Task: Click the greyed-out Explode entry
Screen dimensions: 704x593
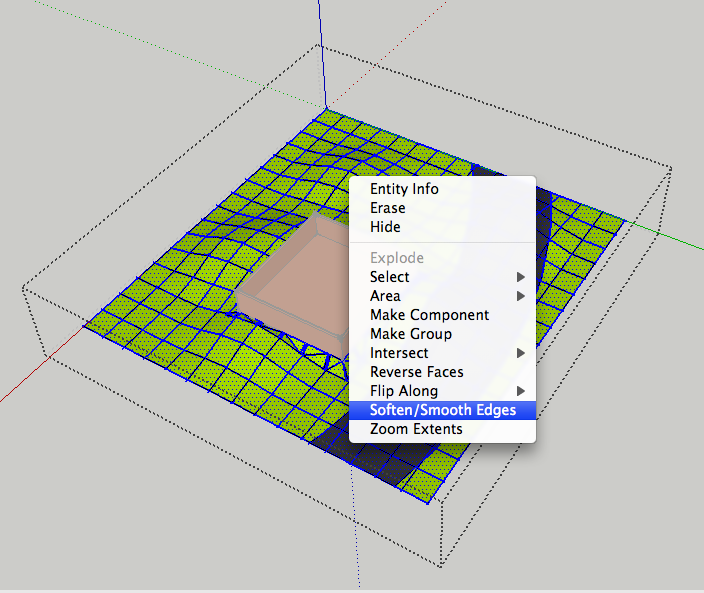Action: coord(397,258)
